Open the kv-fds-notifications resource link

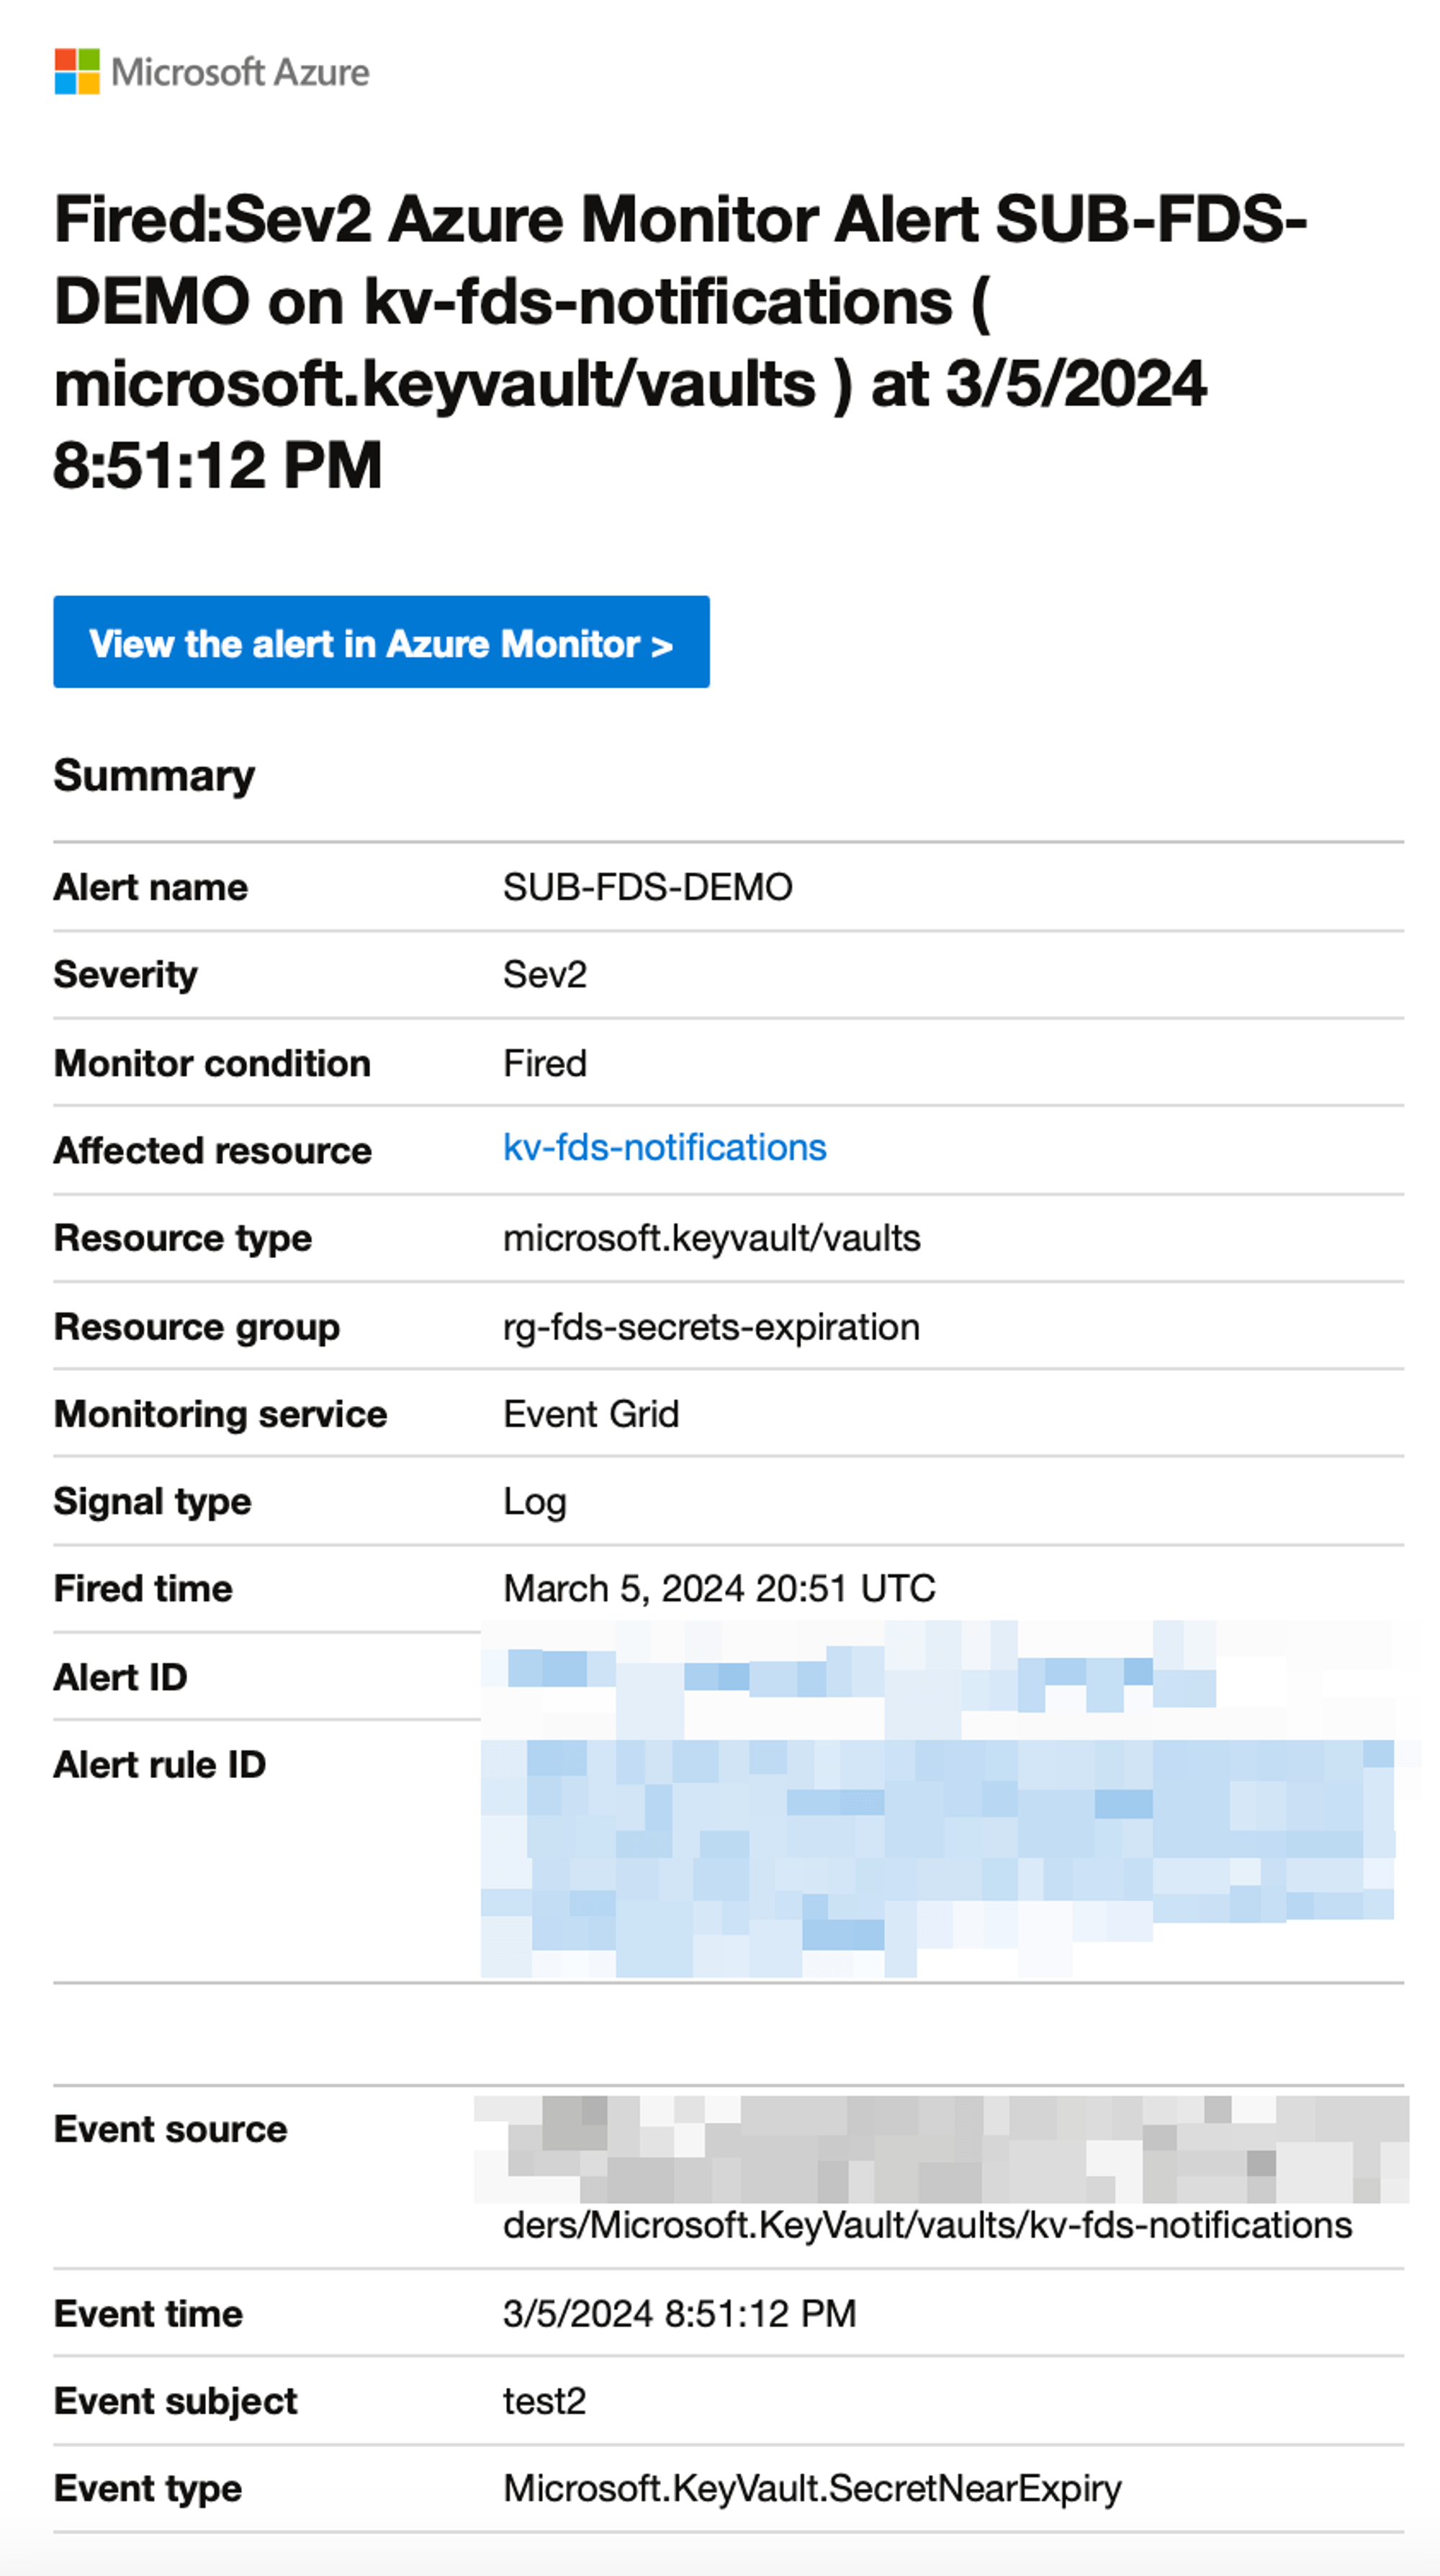click(x=664, y=1148)
